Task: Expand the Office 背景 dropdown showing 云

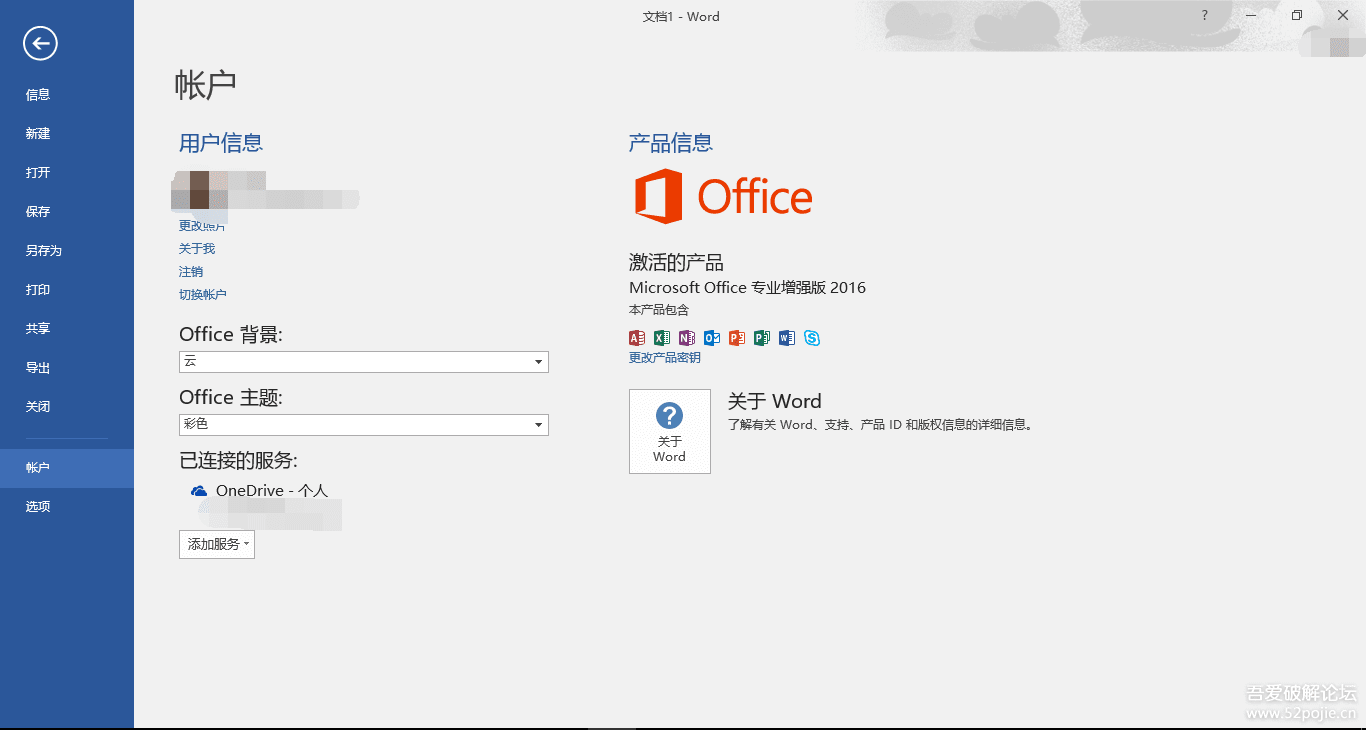Action: click(364, 362)
